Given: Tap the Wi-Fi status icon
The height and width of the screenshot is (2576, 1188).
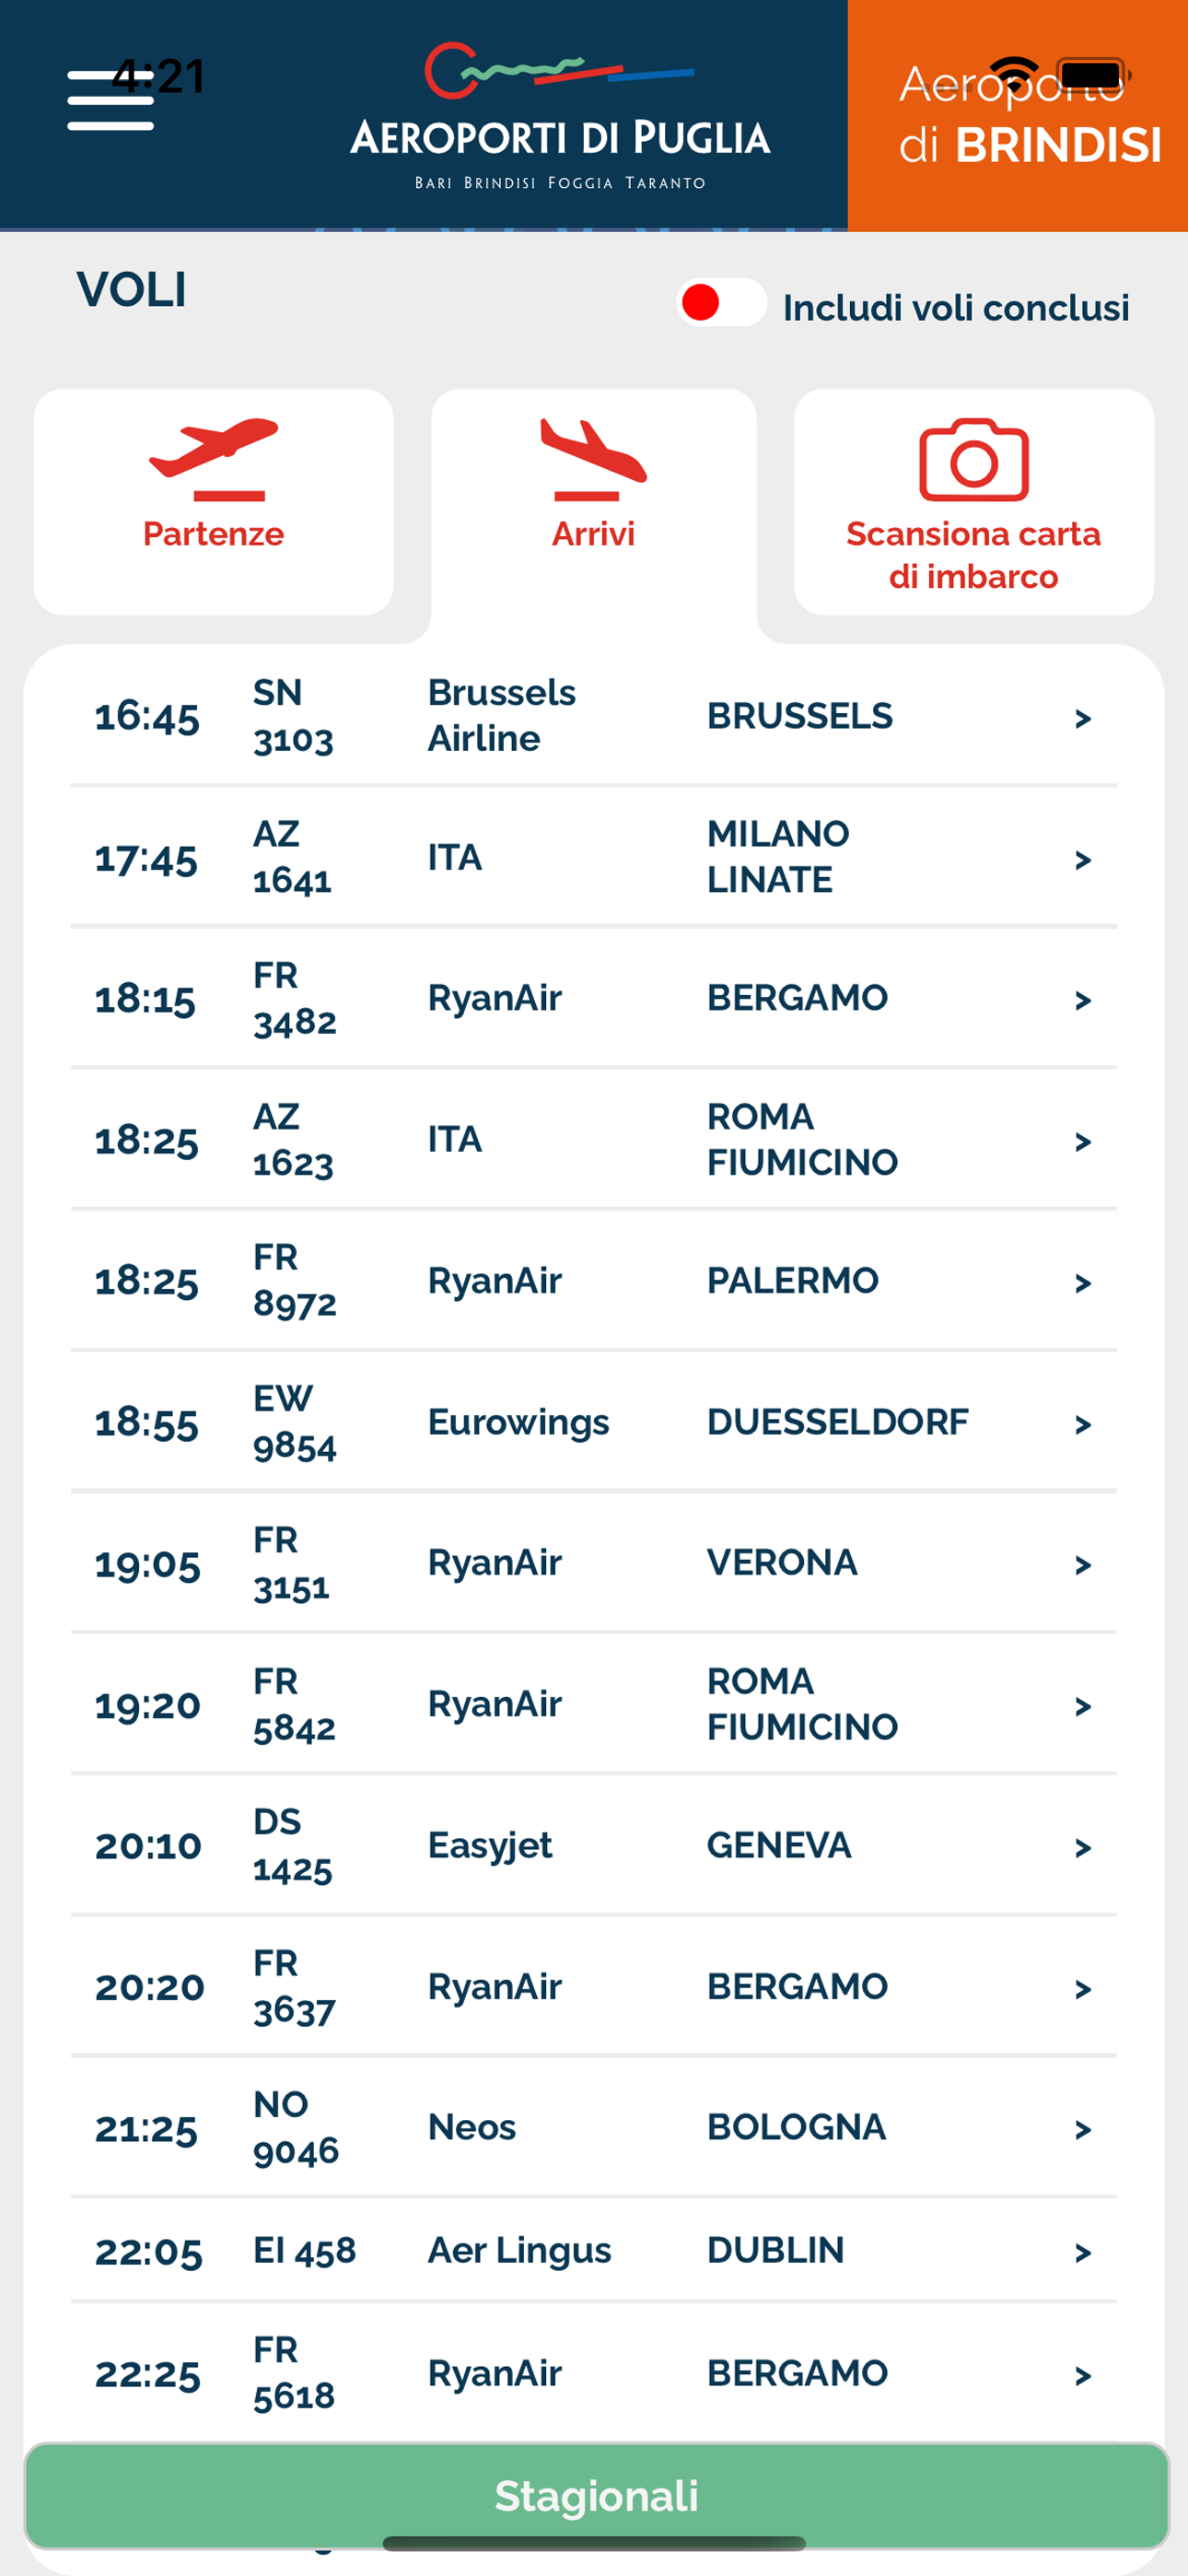Looking at the screenshot, I should coord(1015,74).
